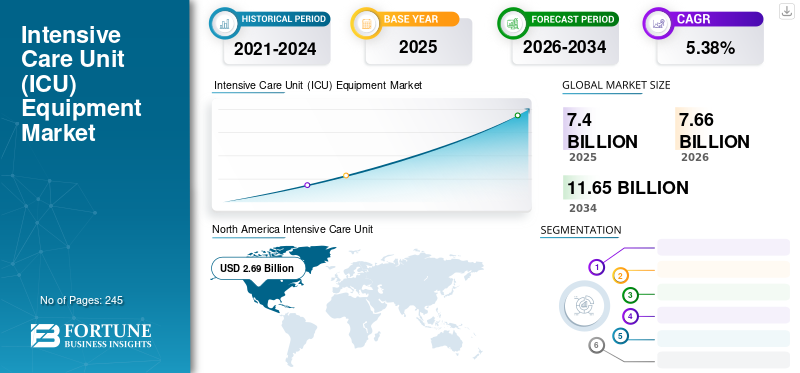This screenshot has width=800, height=373.
Task: Select segmentation number 5 blue circle
Action: point(620,336)
